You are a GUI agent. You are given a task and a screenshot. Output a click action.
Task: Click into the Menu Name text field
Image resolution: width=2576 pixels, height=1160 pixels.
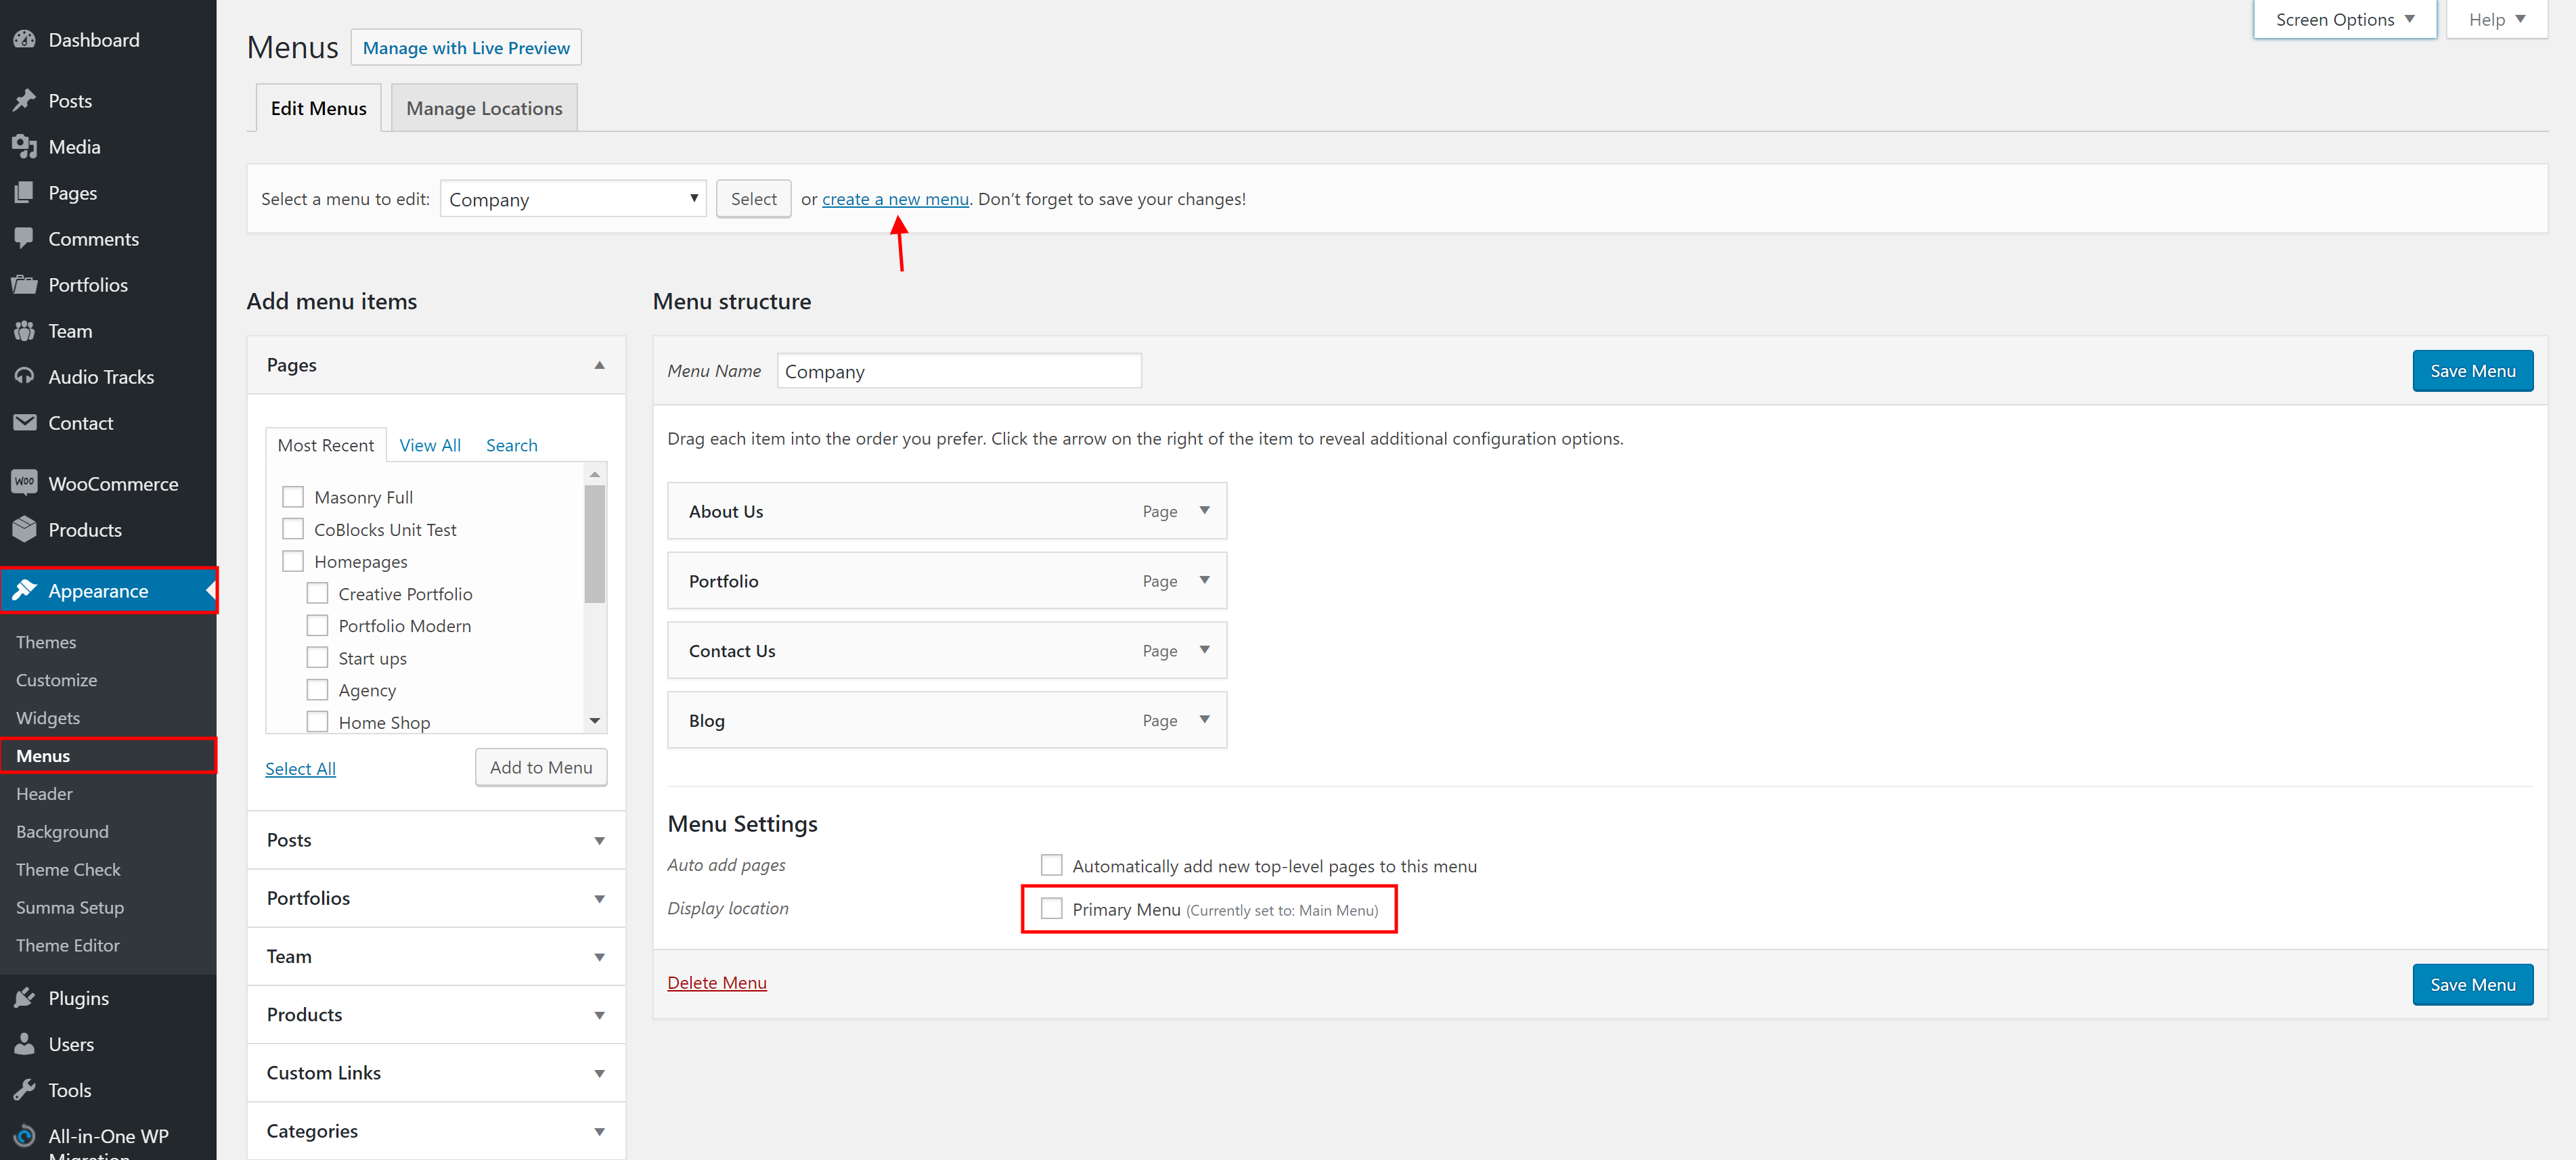pos(958,371)
